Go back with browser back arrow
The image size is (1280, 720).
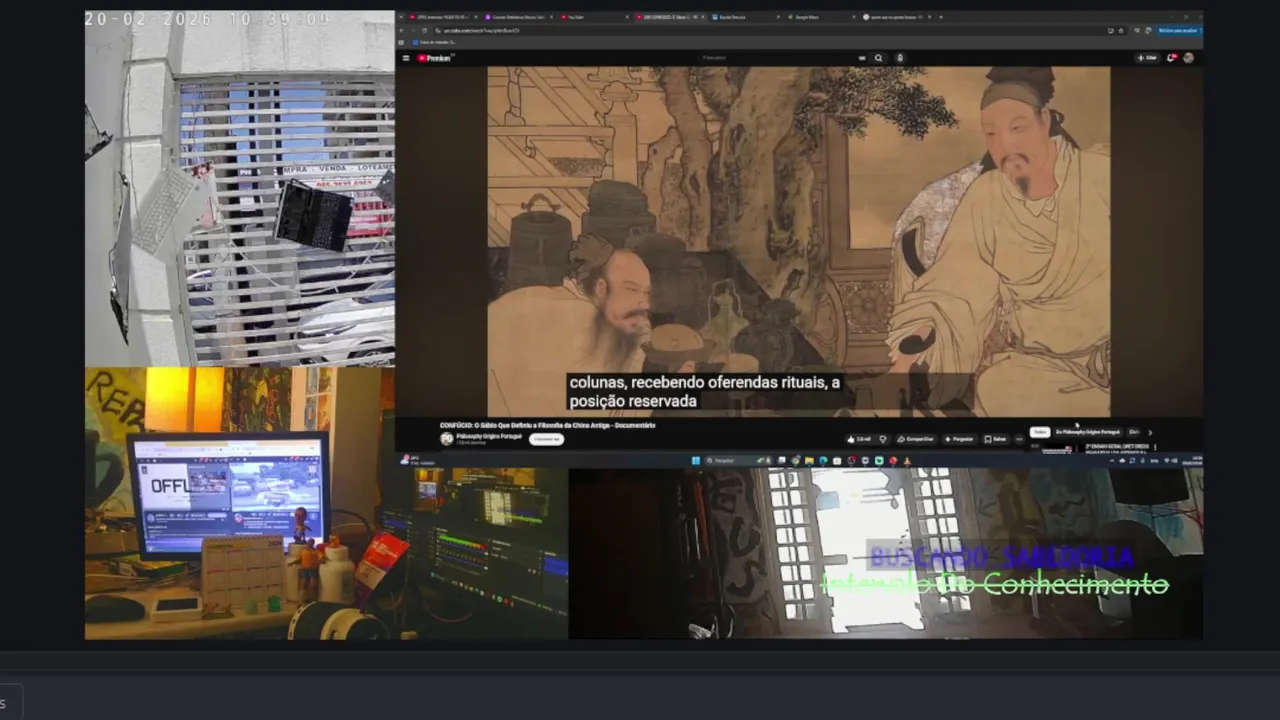(402, 30)
